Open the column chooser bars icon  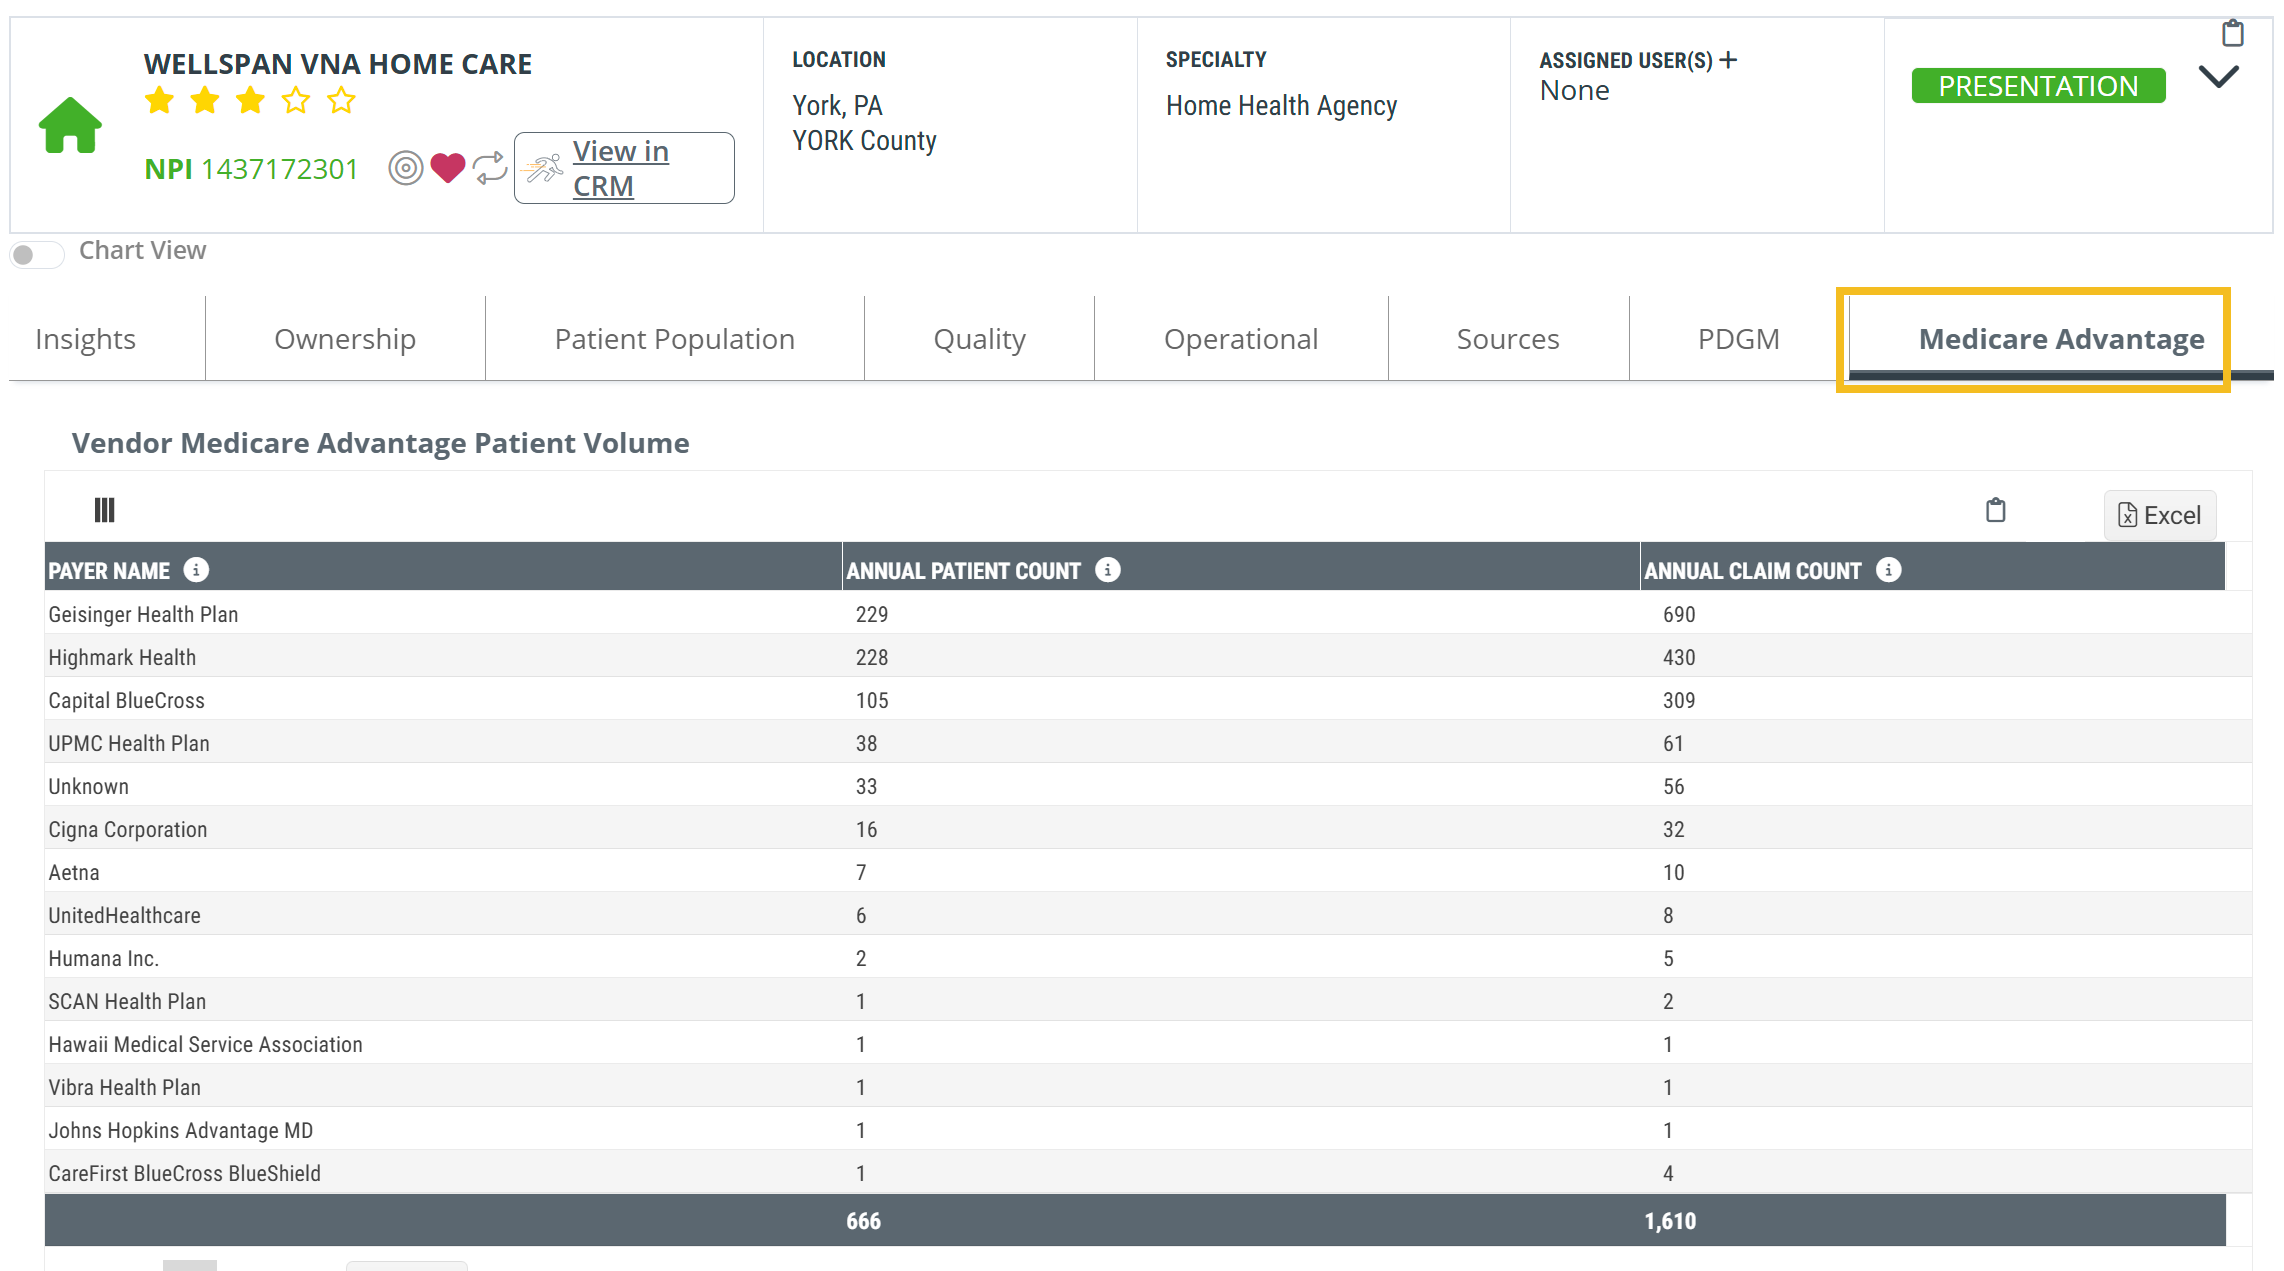click(104, 510)
